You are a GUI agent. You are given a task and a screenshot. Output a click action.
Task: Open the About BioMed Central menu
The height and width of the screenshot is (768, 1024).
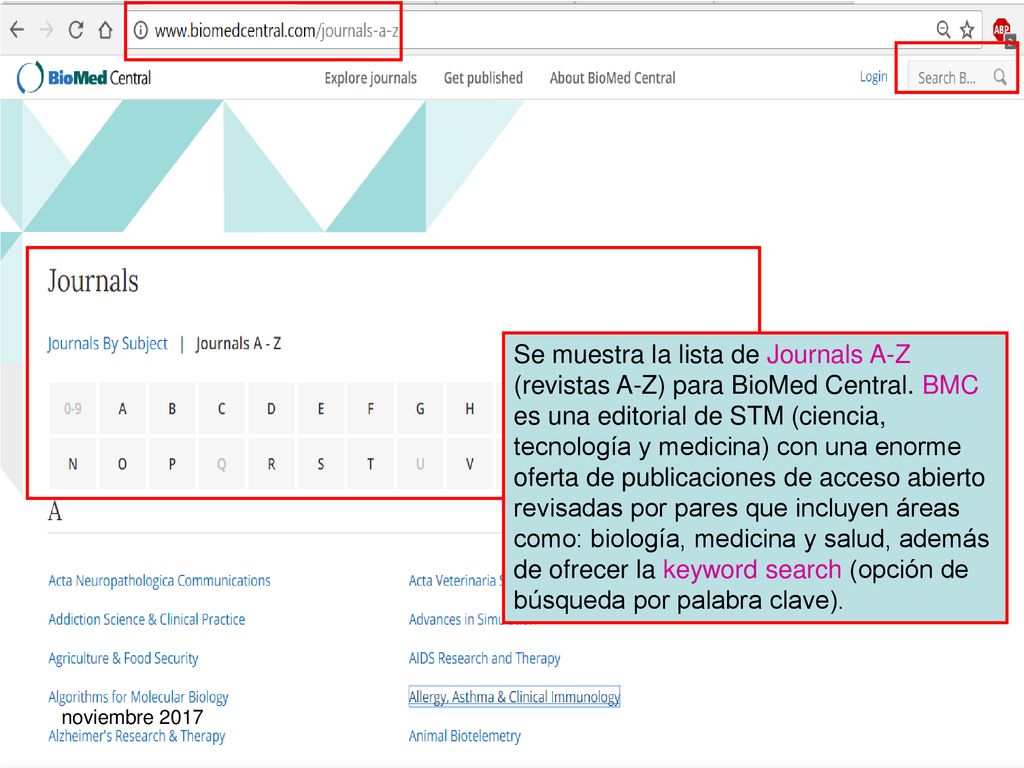point(613,78)
